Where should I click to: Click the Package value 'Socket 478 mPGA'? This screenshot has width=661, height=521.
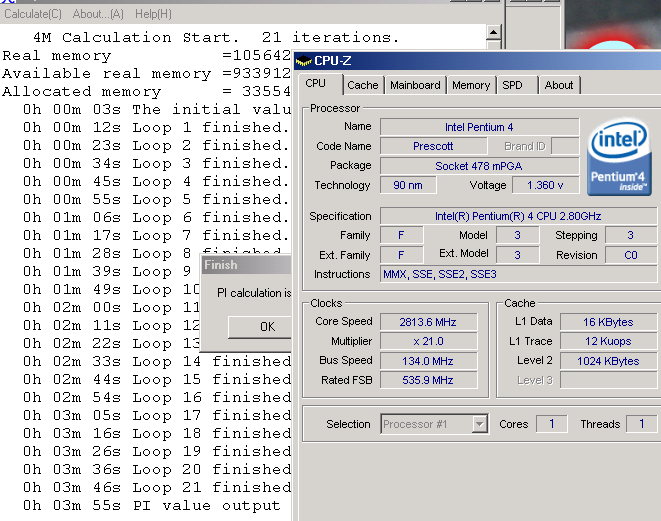pyautogui.click(x=479, y=166)
